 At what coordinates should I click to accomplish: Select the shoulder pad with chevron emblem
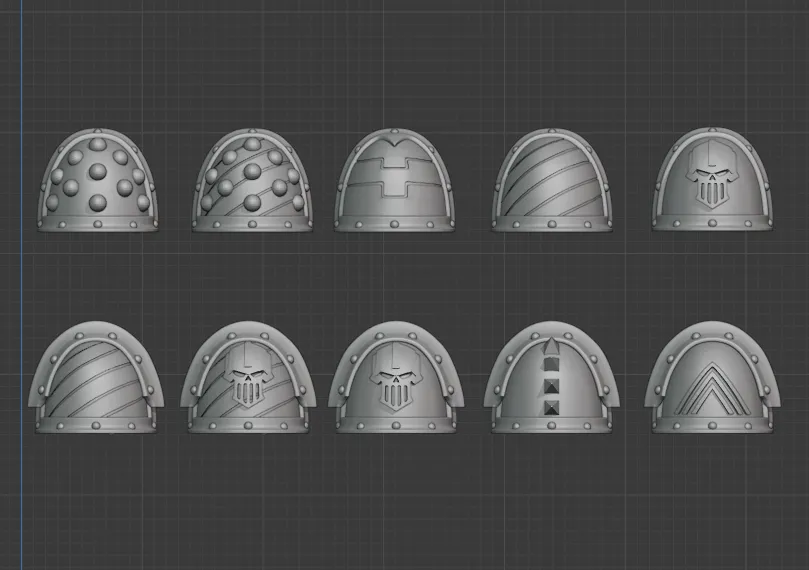(x=713, y=377)
